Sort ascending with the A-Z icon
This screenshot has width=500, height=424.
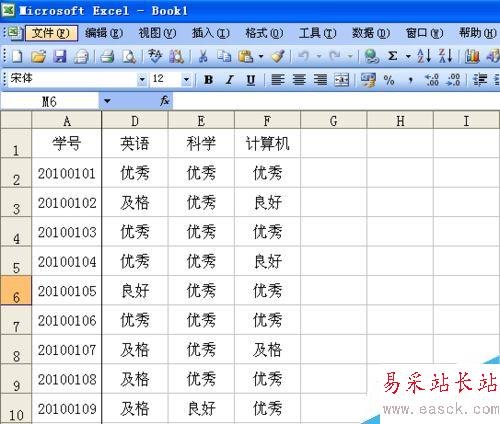coord(424,56)
